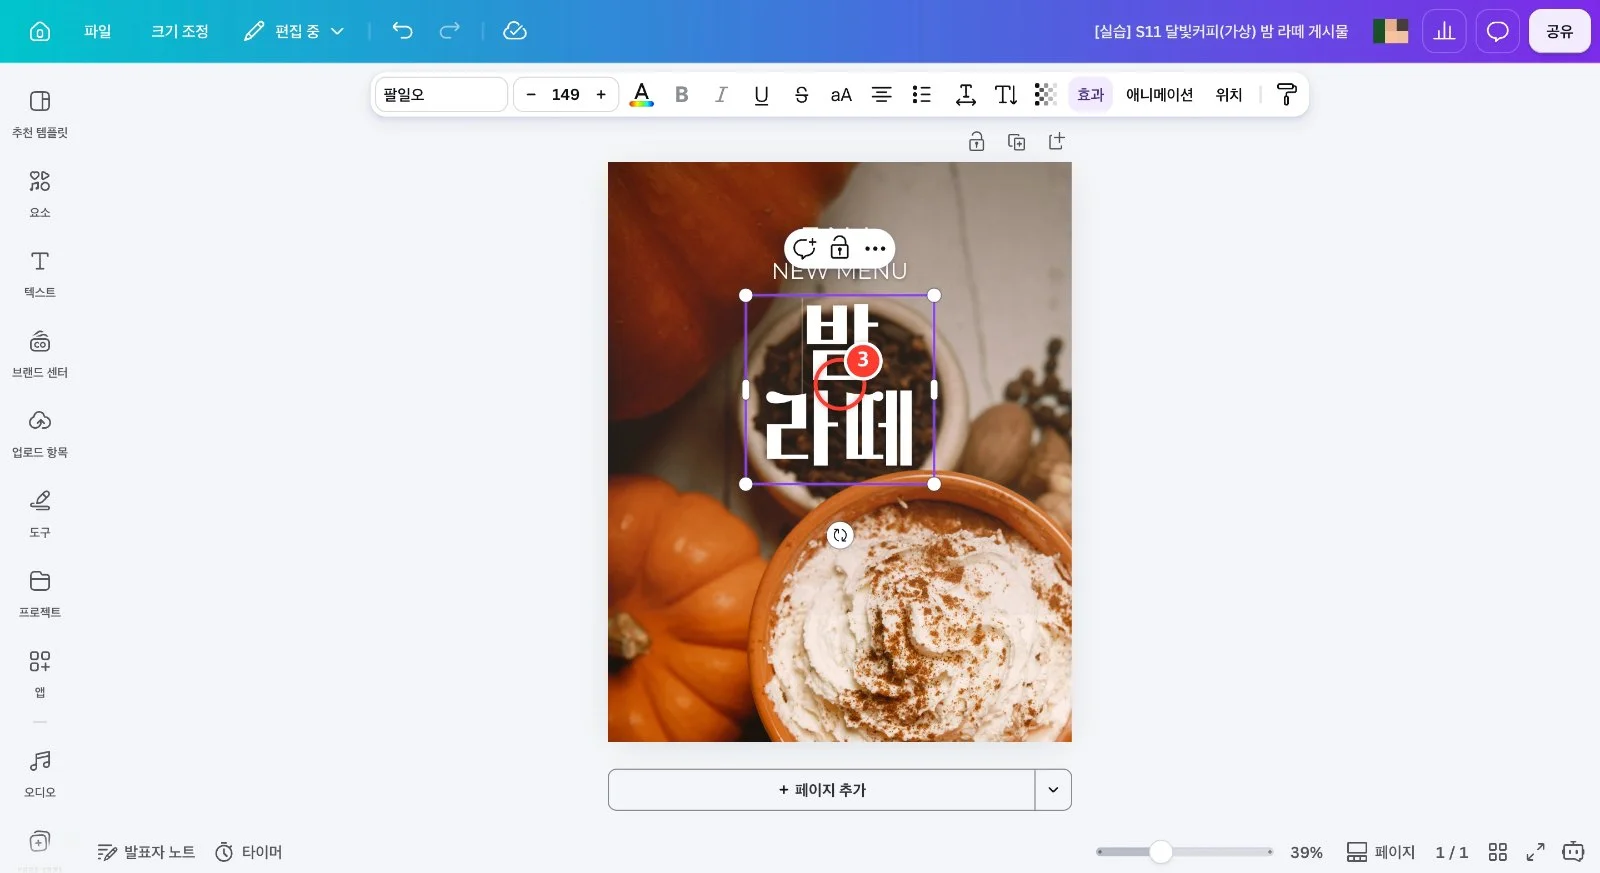Open letter and line spacing options
The width and height of the screenshot is (1600, 873).
pos(965,94)
